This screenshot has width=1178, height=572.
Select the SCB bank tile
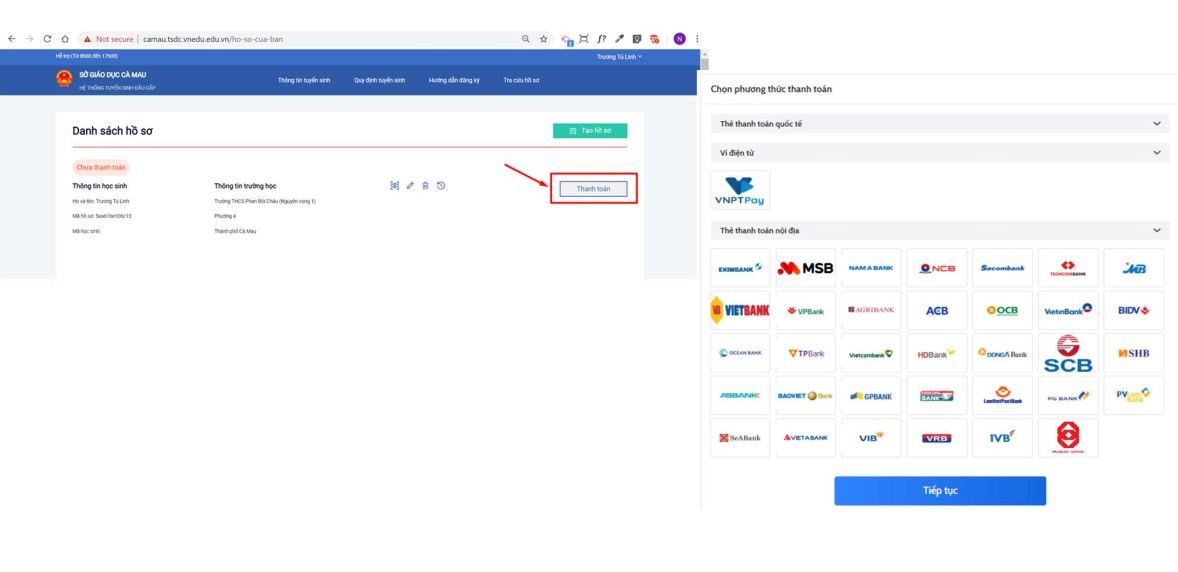[x=1067, y=354]
